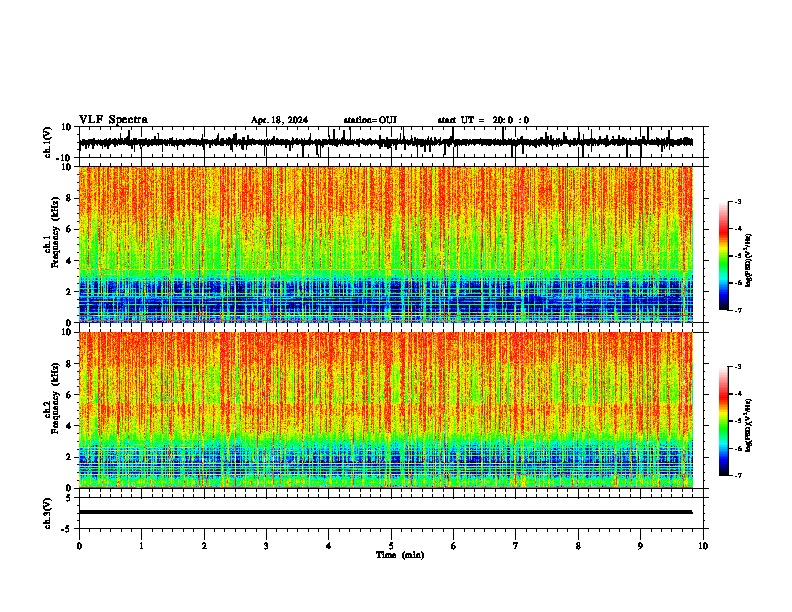Viewport: 792px width, 612px height.
Task: Click the "4" kHz tick on ch.2 spectrogram
Action: click(68, 426)
